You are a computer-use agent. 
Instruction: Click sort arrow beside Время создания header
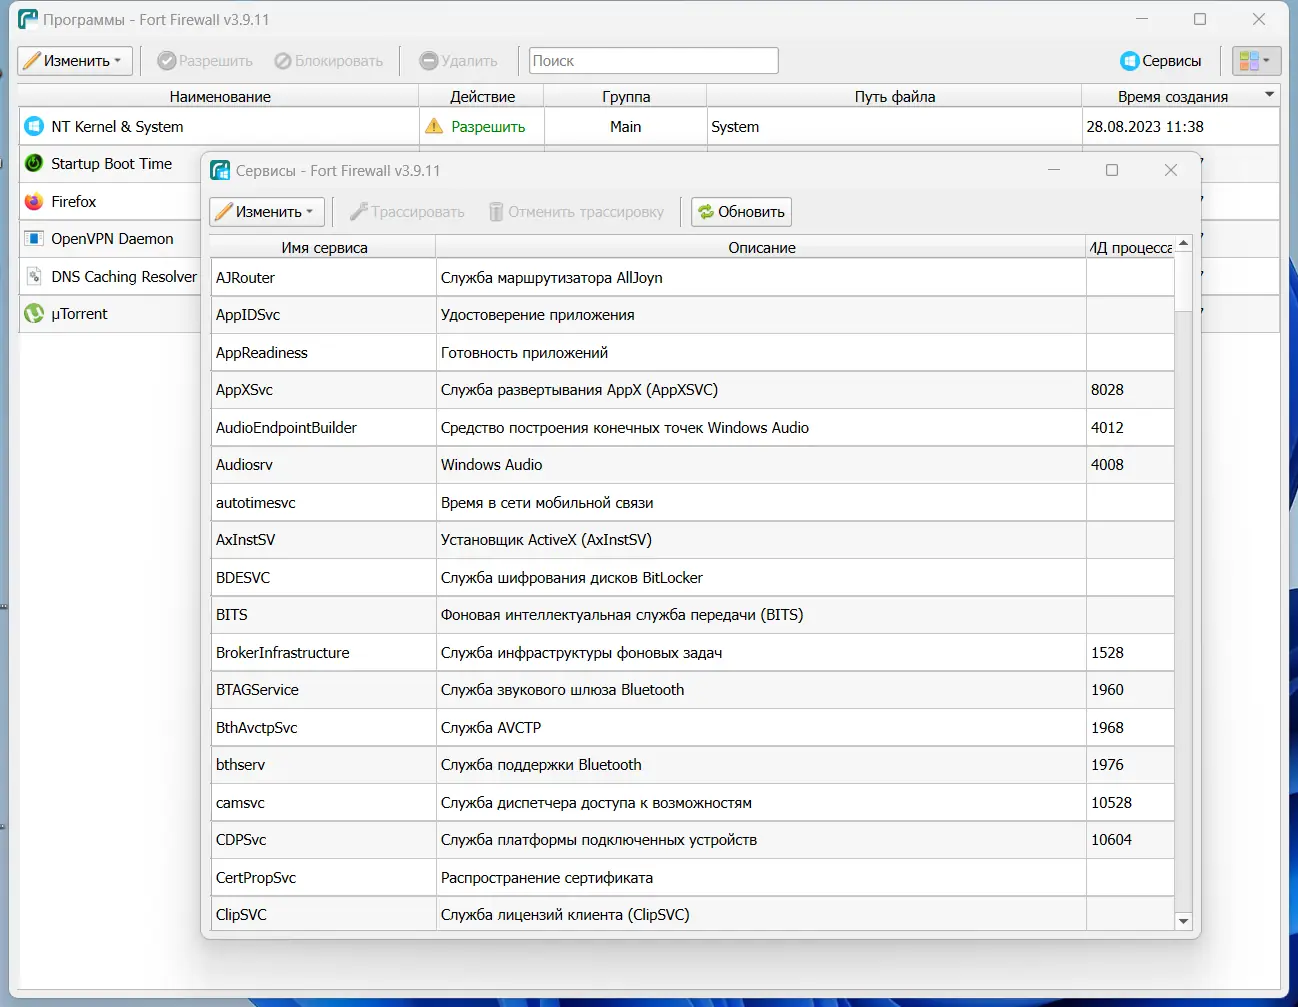(1269, 95)
